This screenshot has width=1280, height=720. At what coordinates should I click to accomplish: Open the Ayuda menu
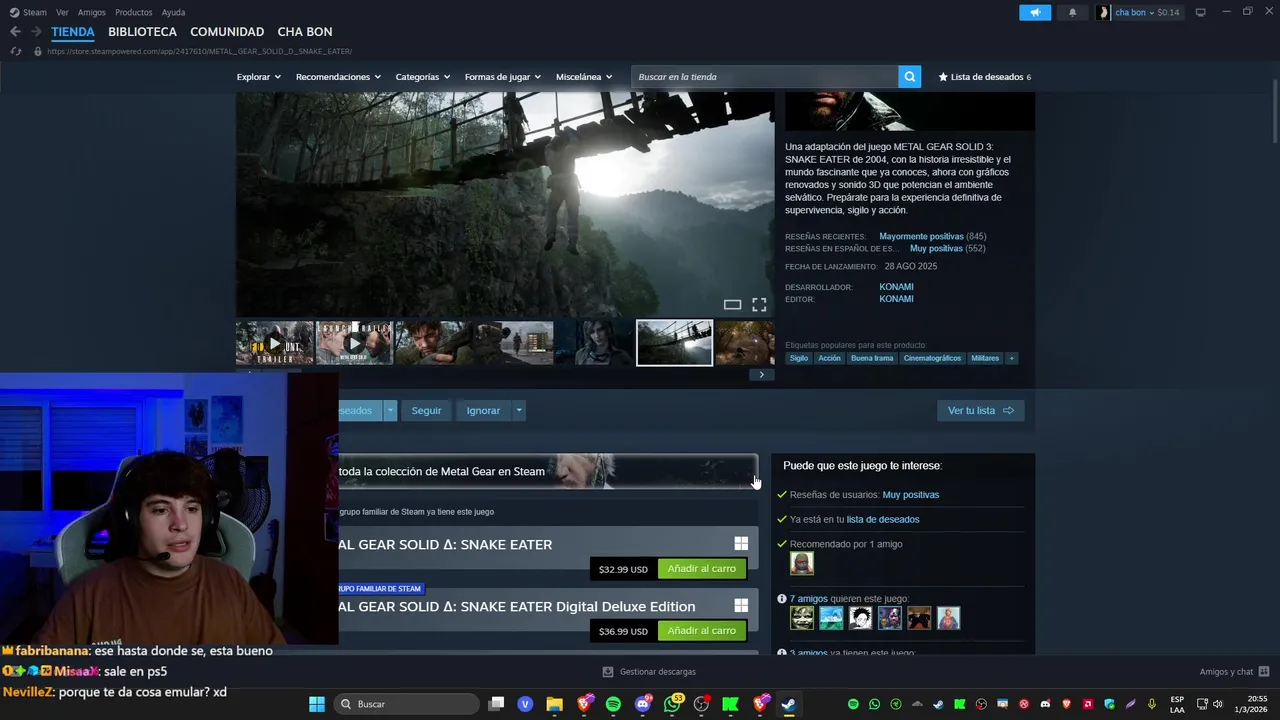pos(173,12)
